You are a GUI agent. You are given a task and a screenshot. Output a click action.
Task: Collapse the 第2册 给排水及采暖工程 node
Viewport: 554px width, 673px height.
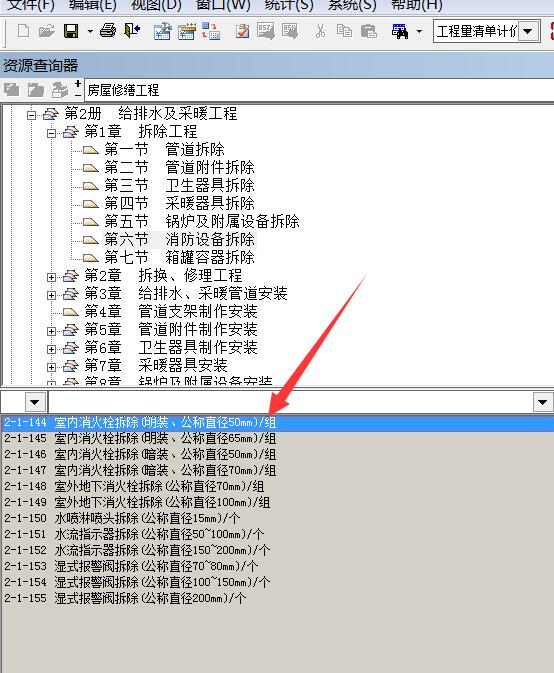31,115
